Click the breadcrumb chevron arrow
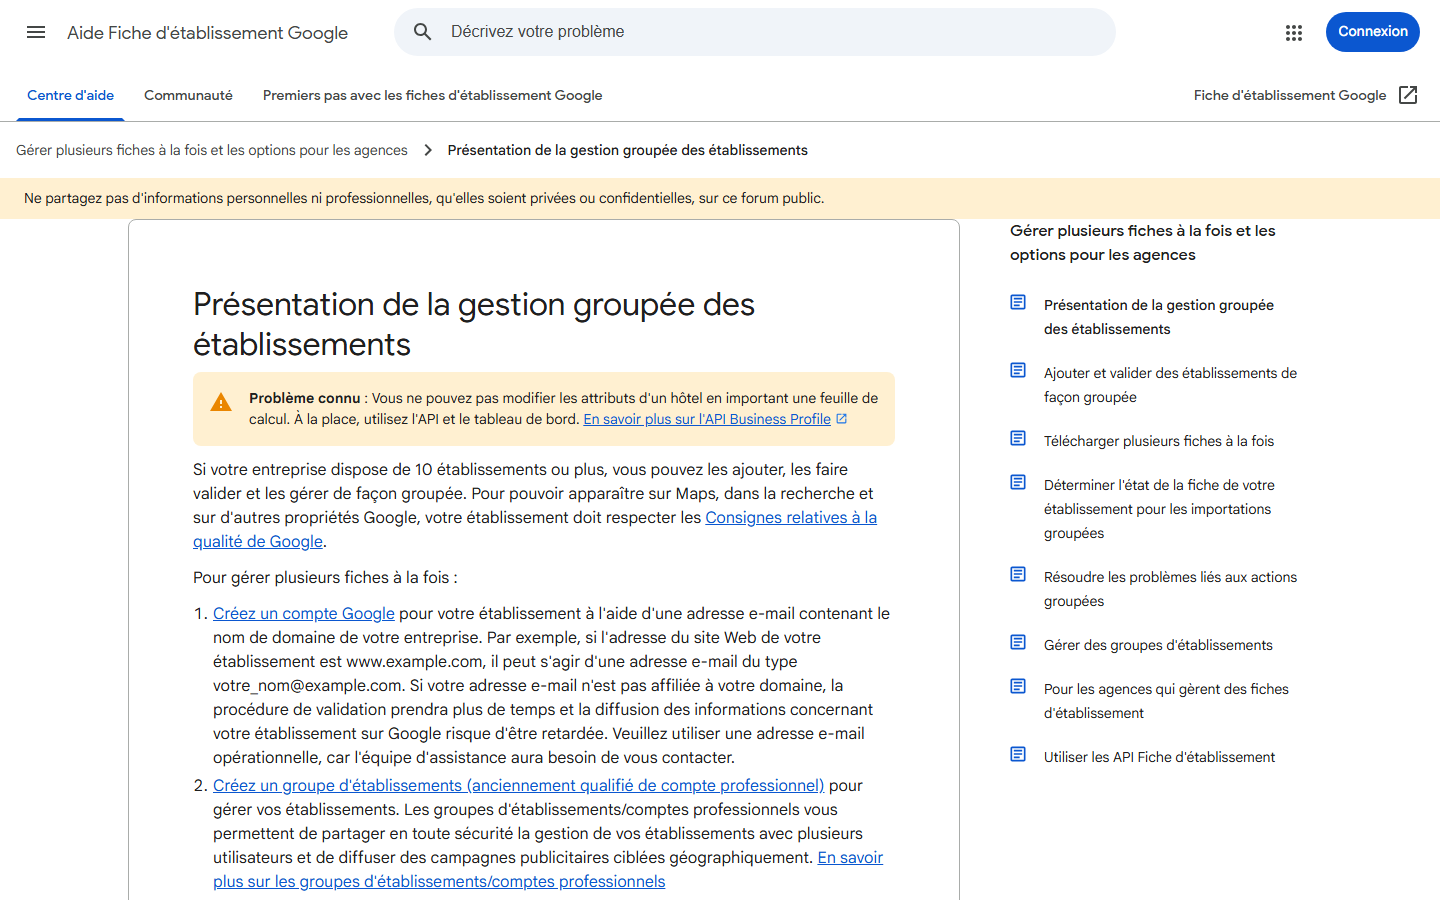Viewport: 1440px width, 900px height. point(428,150)
